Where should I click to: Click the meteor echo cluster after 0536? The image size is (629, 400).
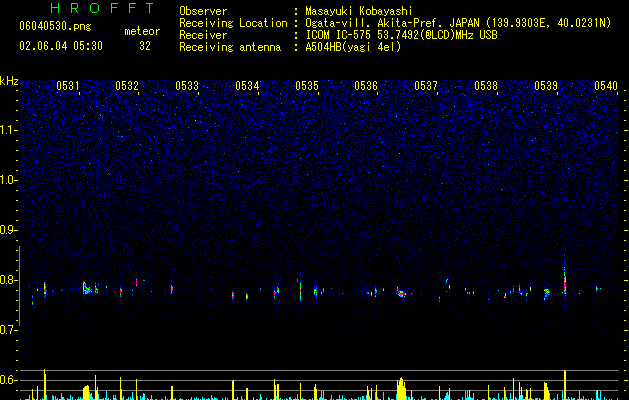tap(401, 292)
